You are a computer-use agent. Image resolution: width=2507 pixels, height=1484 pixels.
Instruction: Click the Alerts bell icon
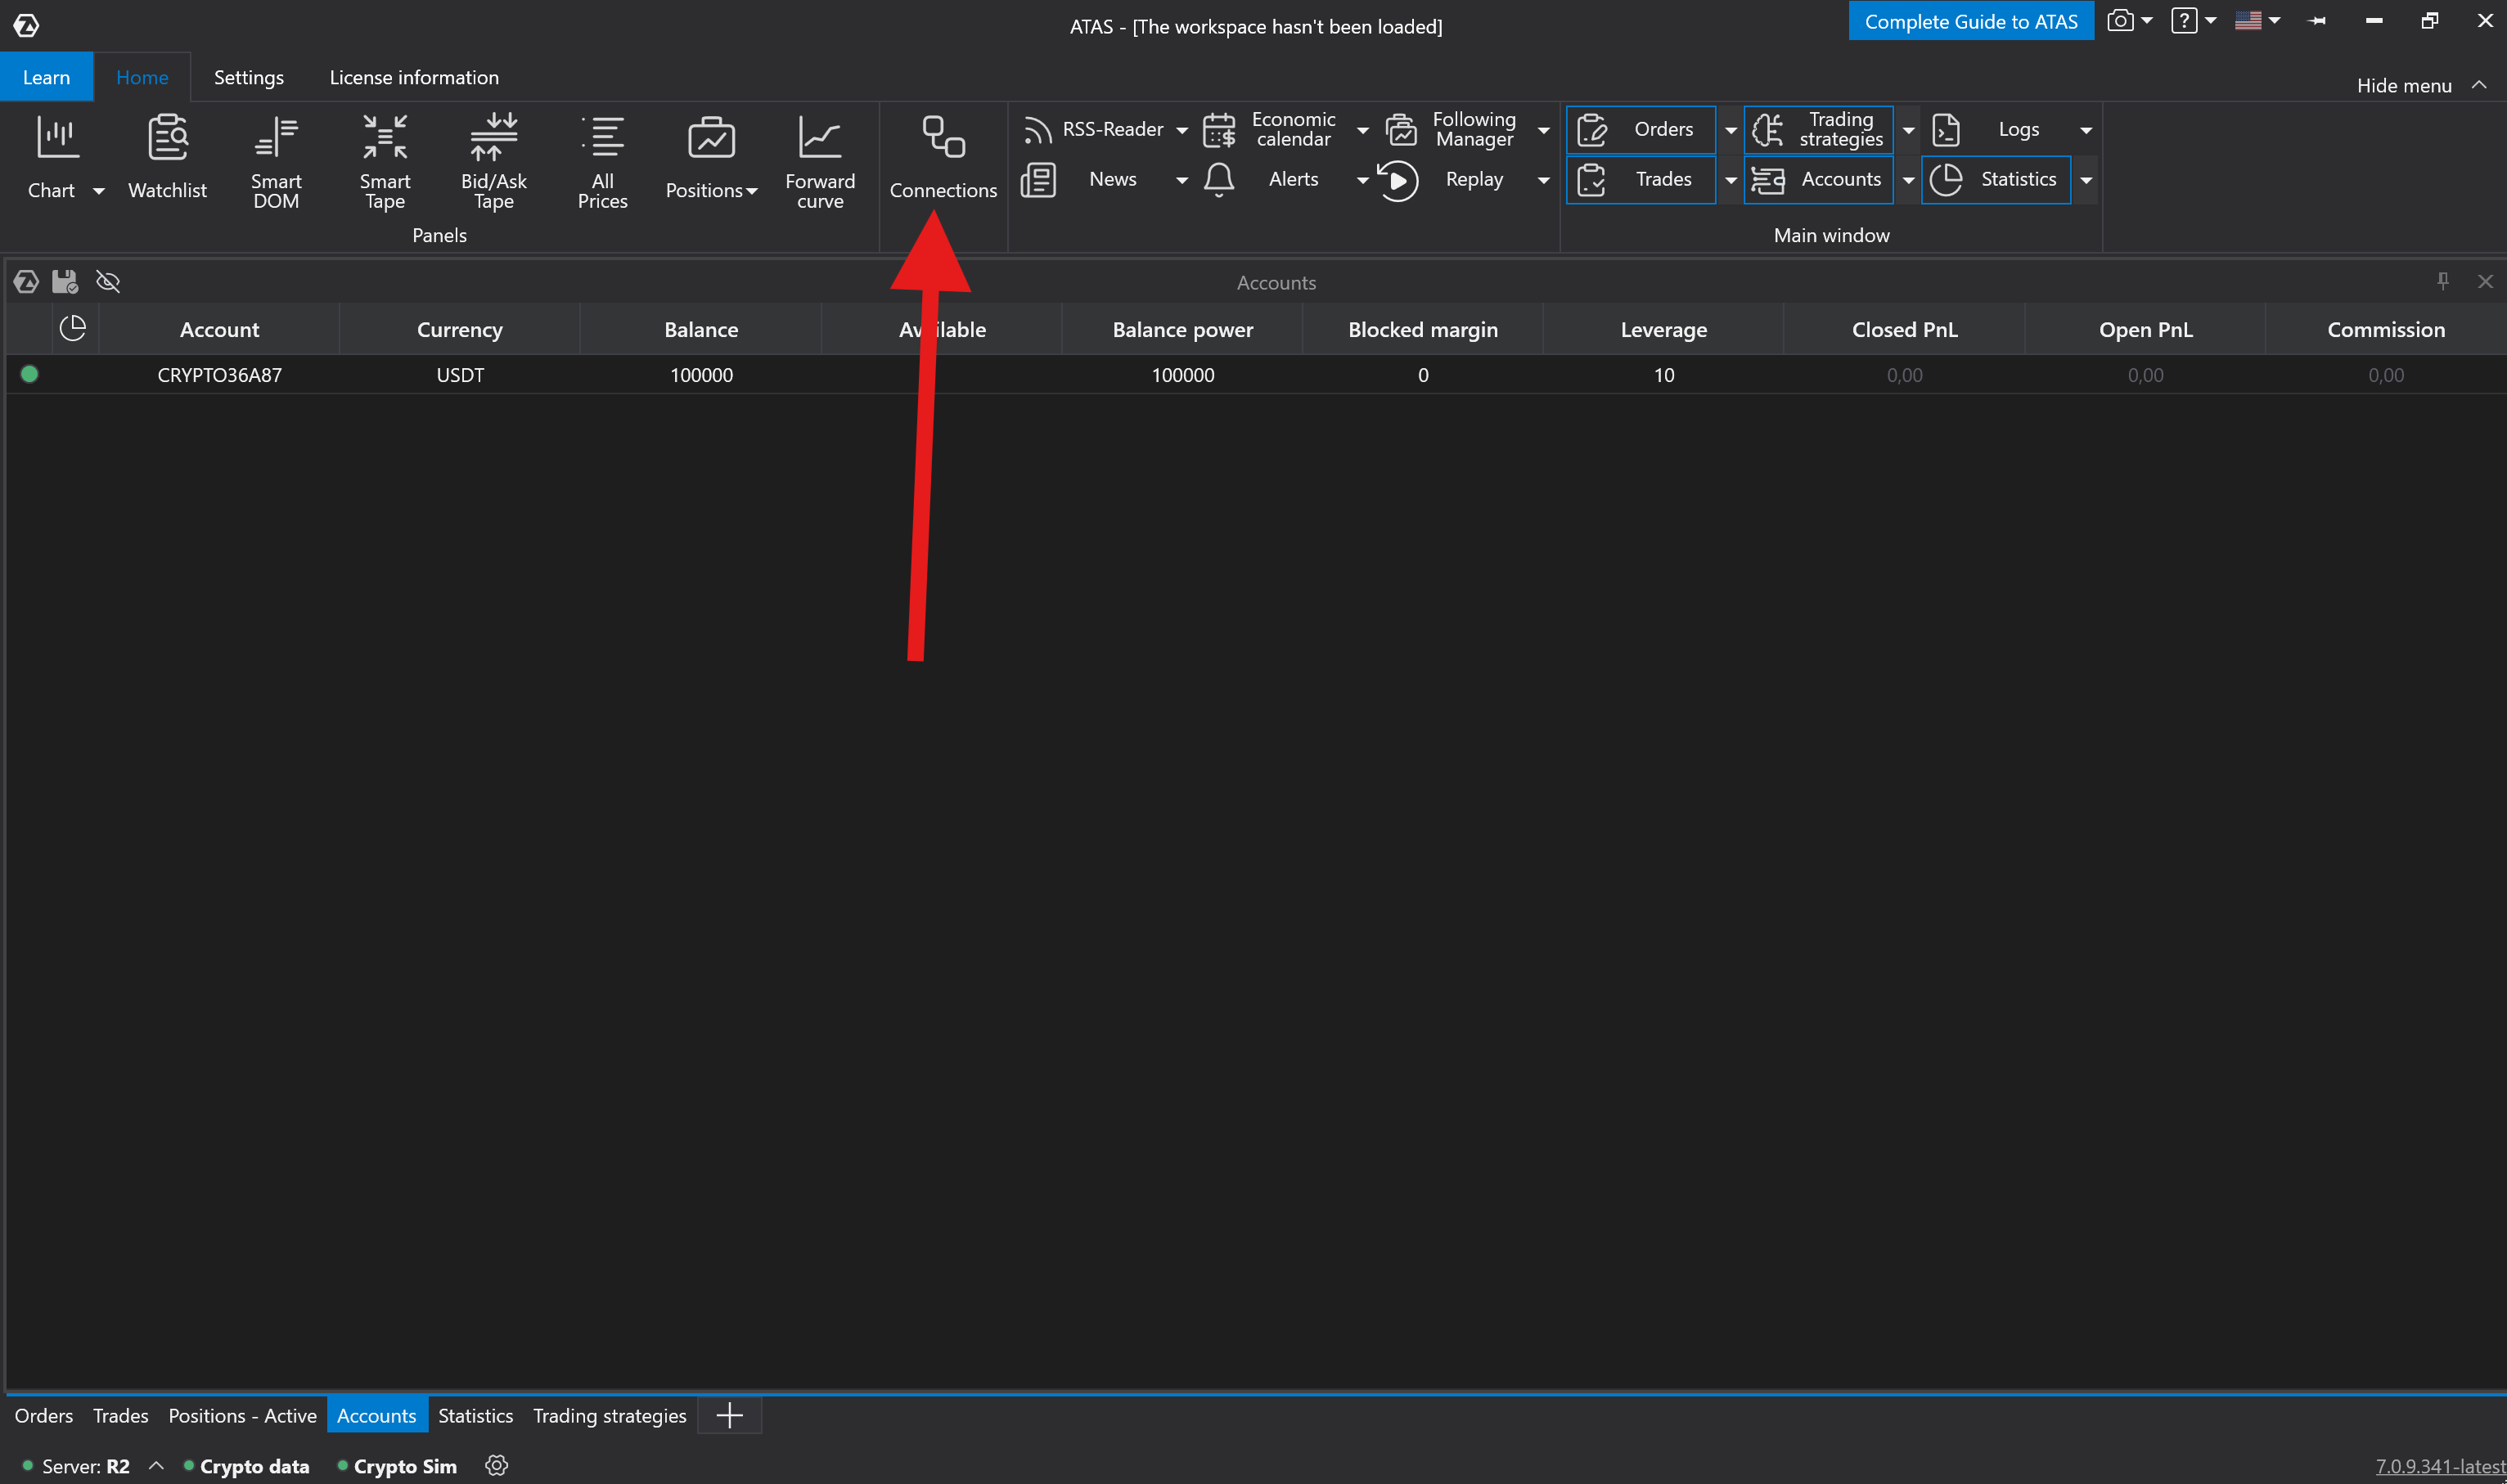[x=1219, y=180]
